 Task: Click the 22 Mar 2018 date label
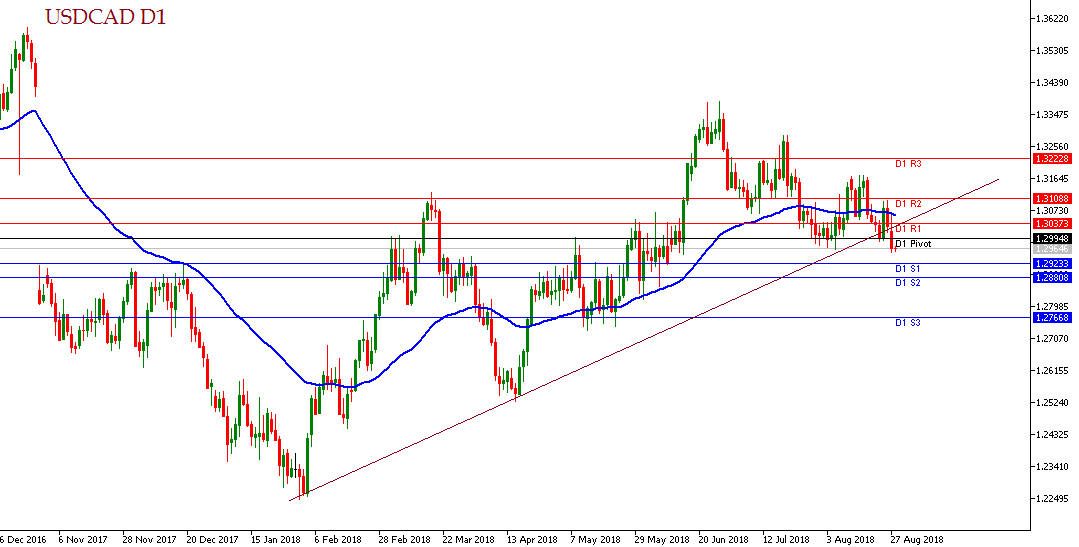click(469, 539)
